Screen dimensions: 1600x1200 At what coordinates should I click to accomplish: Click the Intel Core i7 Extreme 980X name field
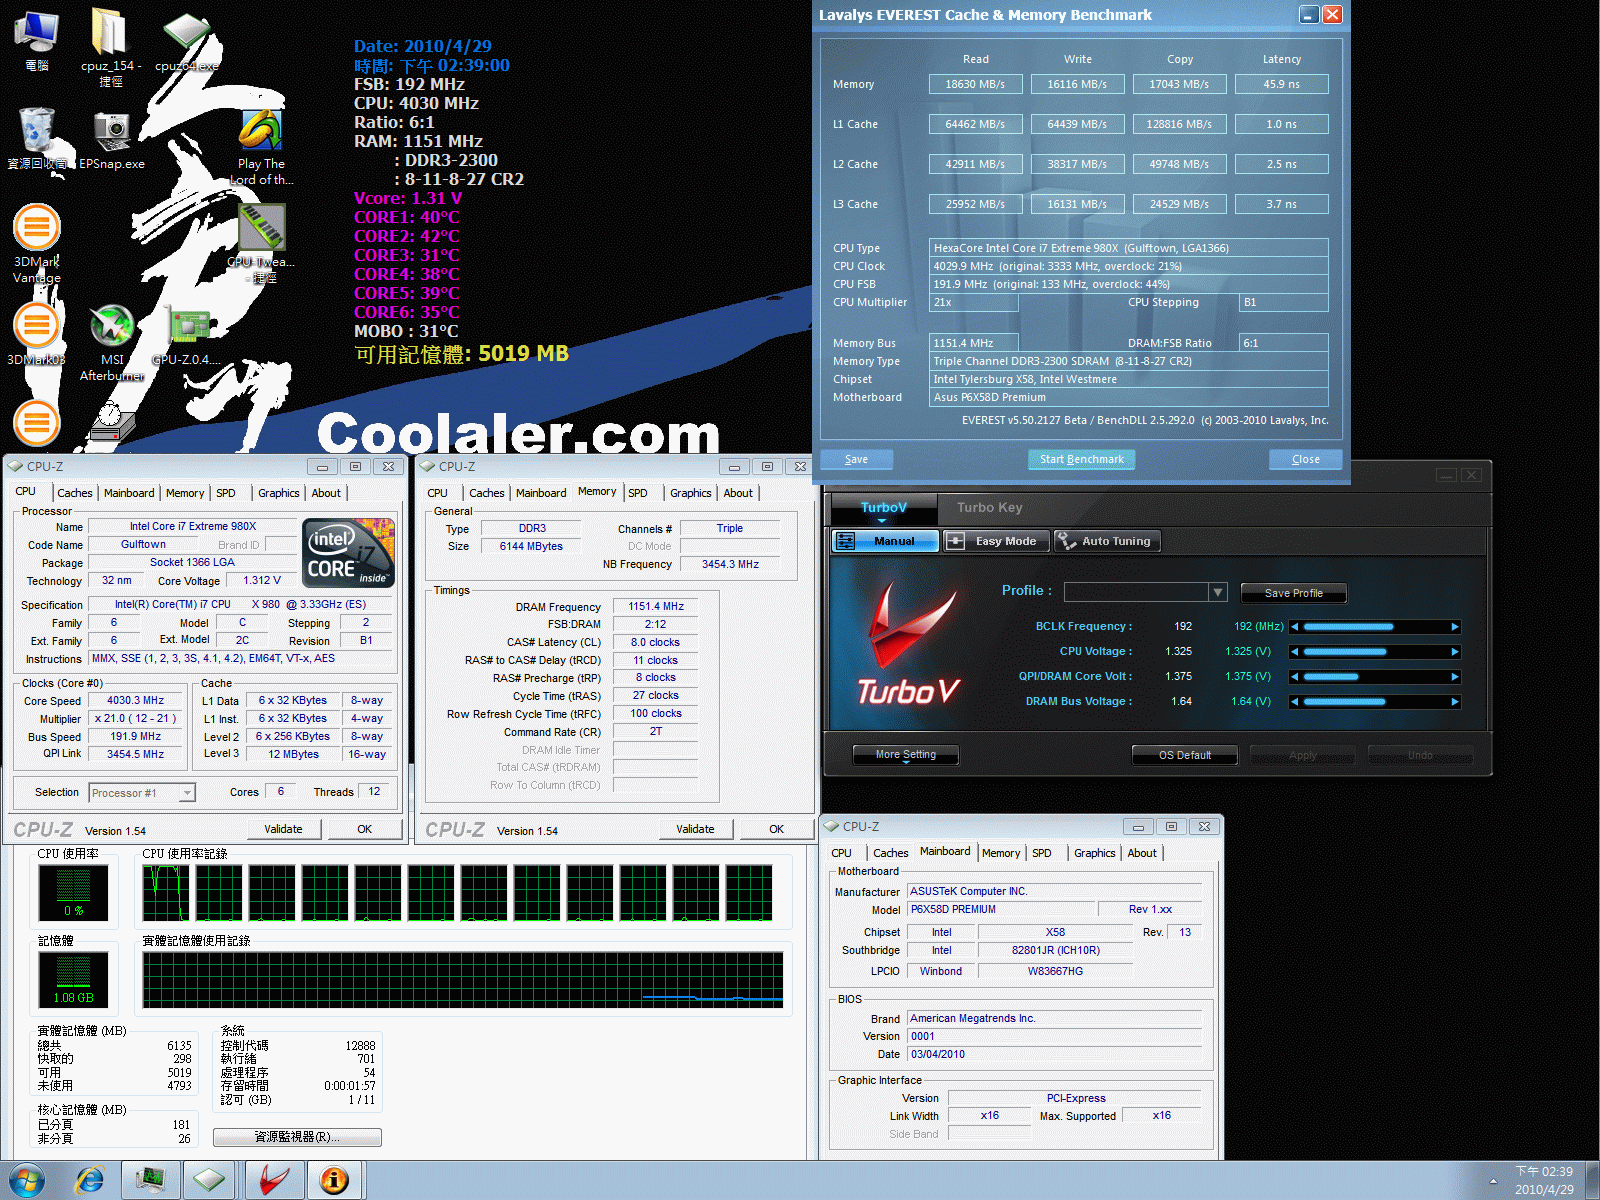(192, 526)
